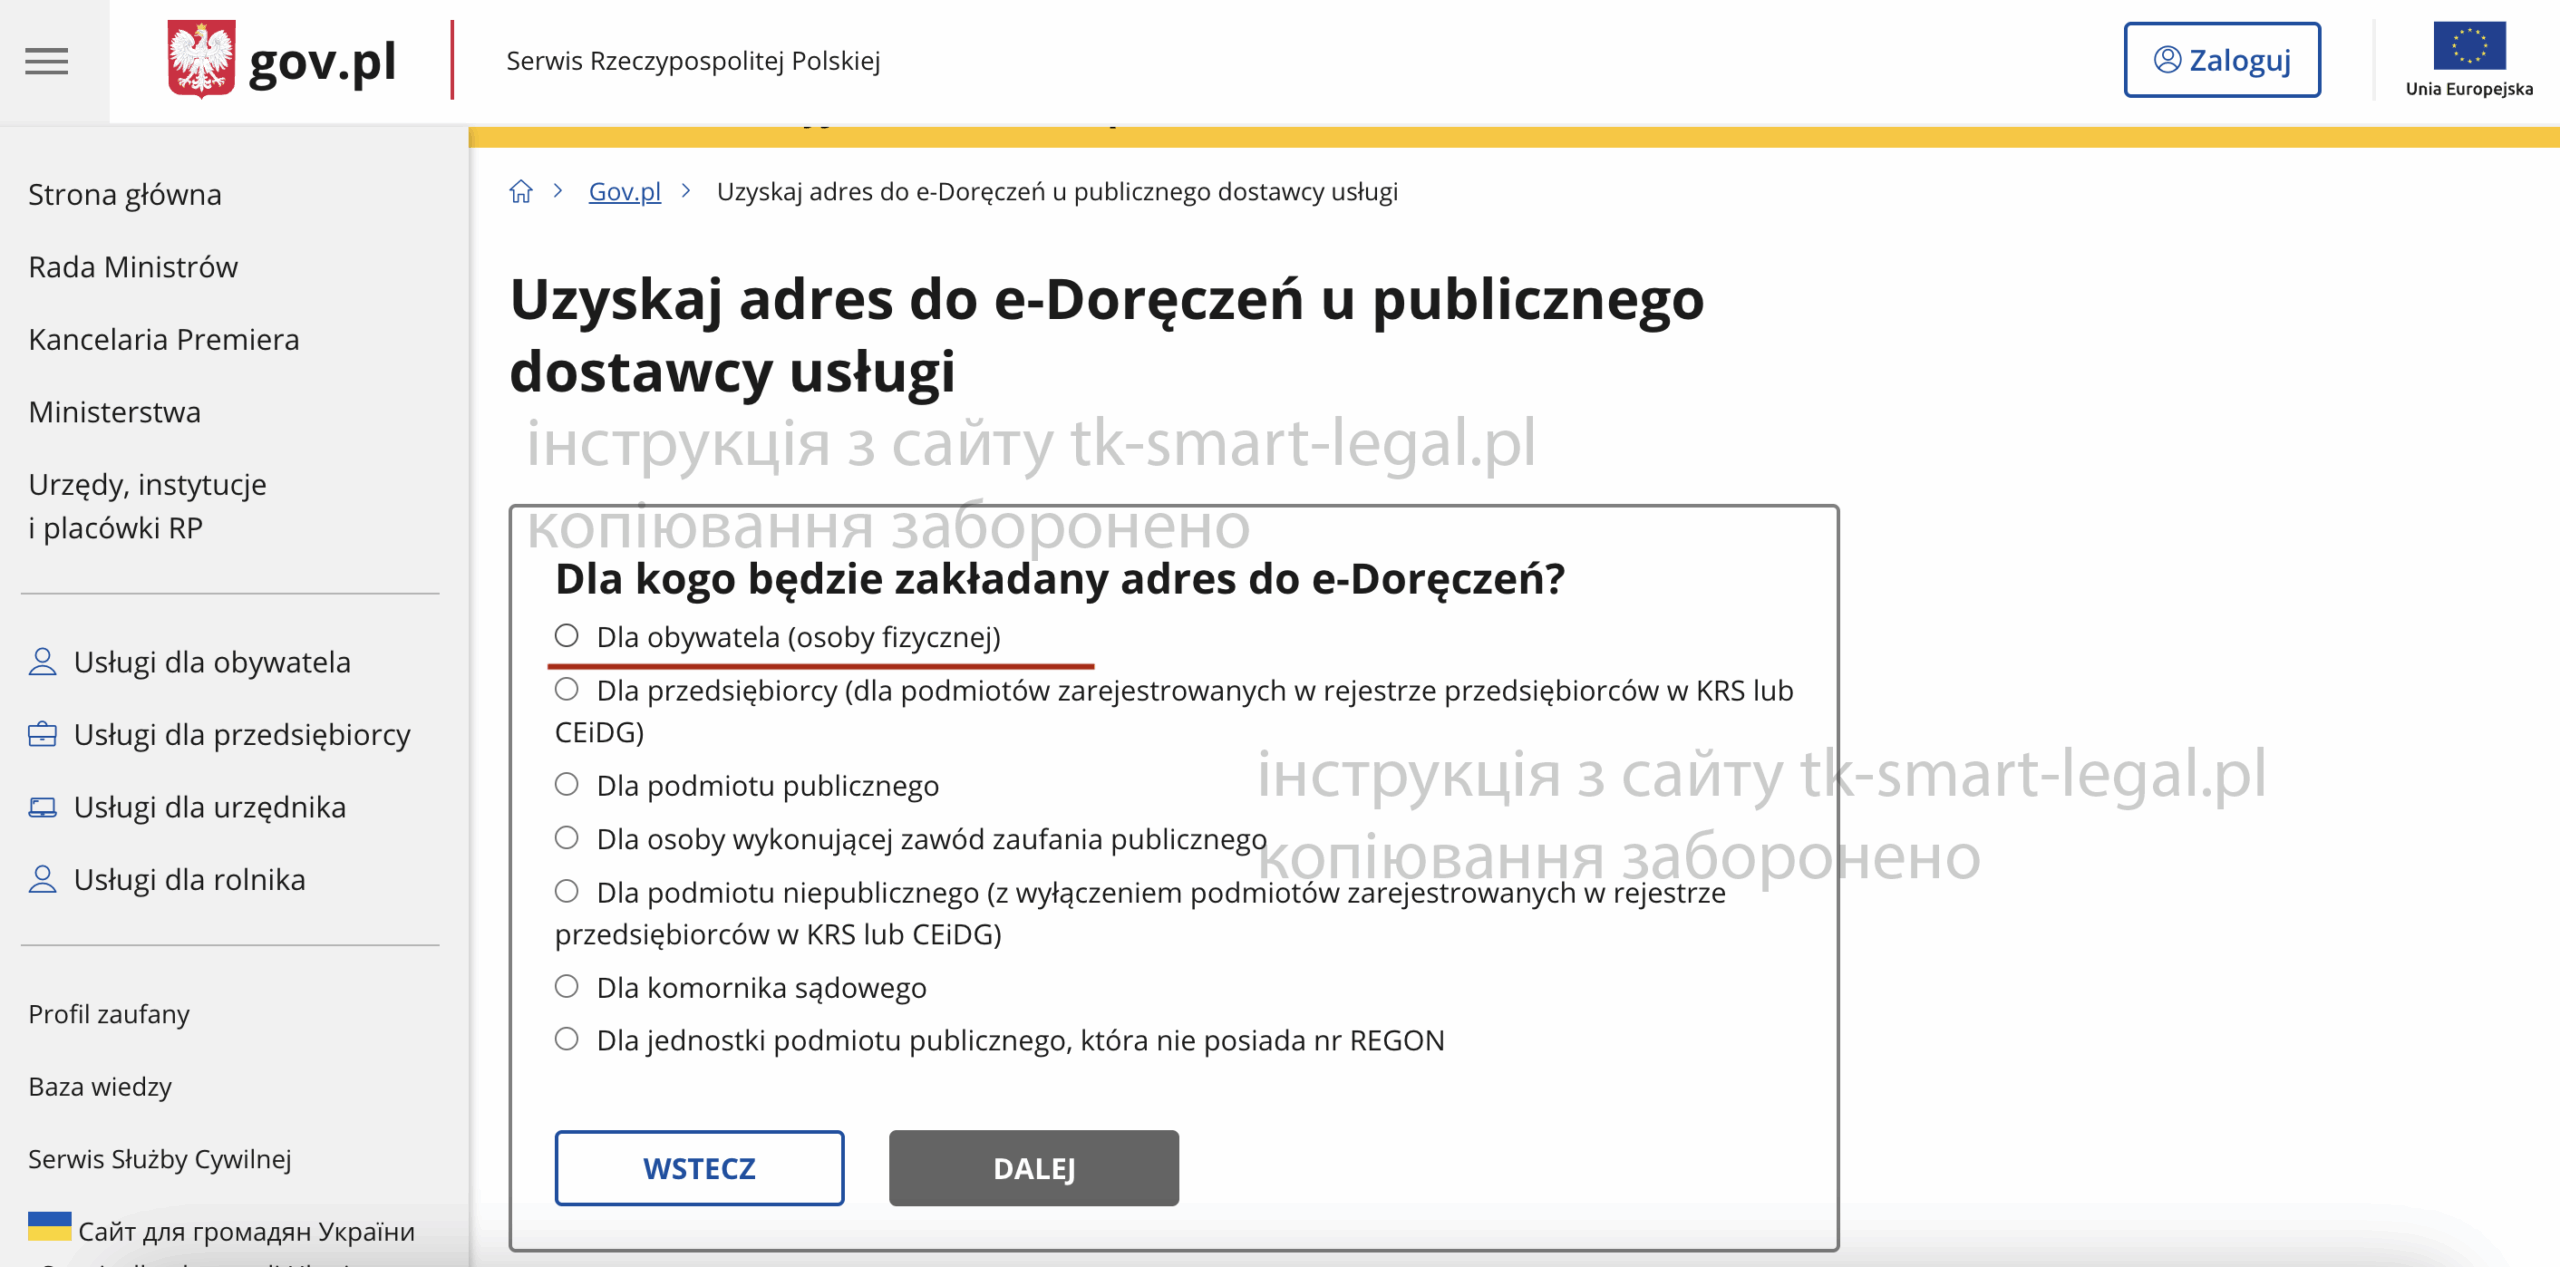Select Dla osoby wykonującej zawód zaufania publicznego
2560x1267 pixels.
click(x=567, y=838)
